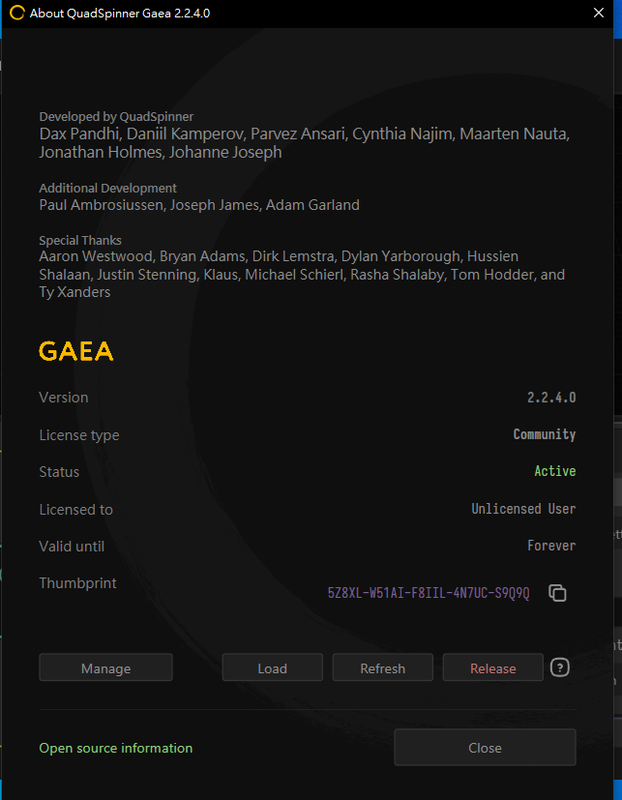Open the Manage license button
The width and height of the screenshot is (622, 800).
coord(106,667)
